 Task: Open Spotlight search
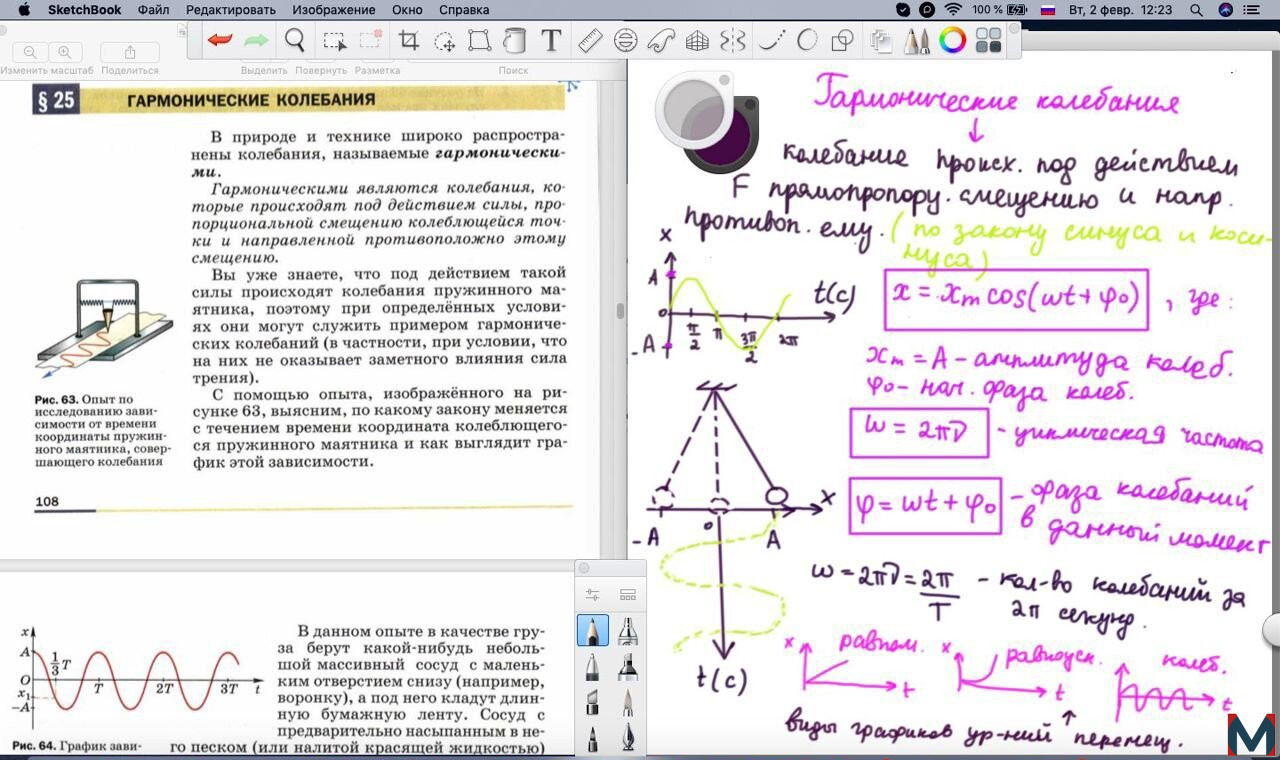coord(1197,9)
